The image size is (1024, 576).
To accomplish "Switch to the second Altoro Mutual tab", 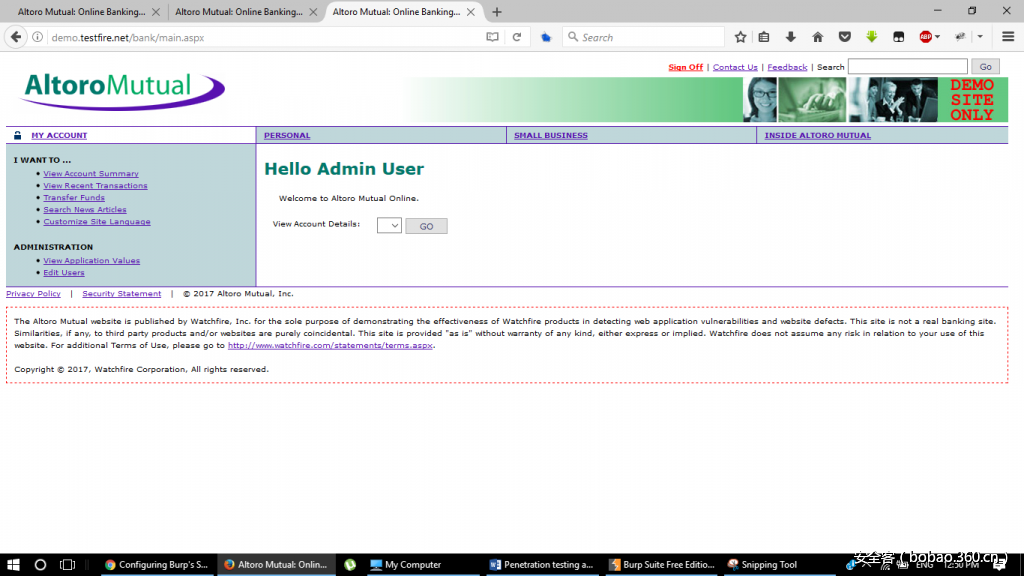I will pyautogui.click(x=237, y=10).
